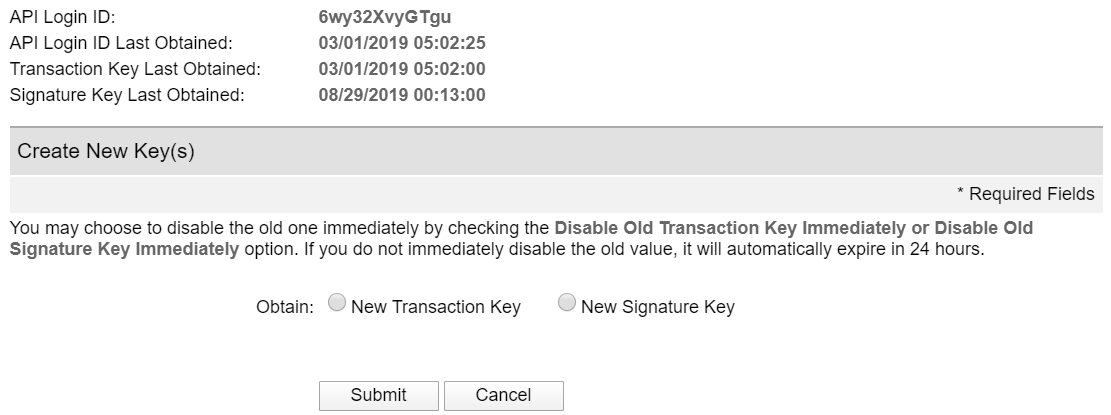Choose the New Signature Key radio button
Viewport: 1111px width, 415px height.
[x=567, y=304]
